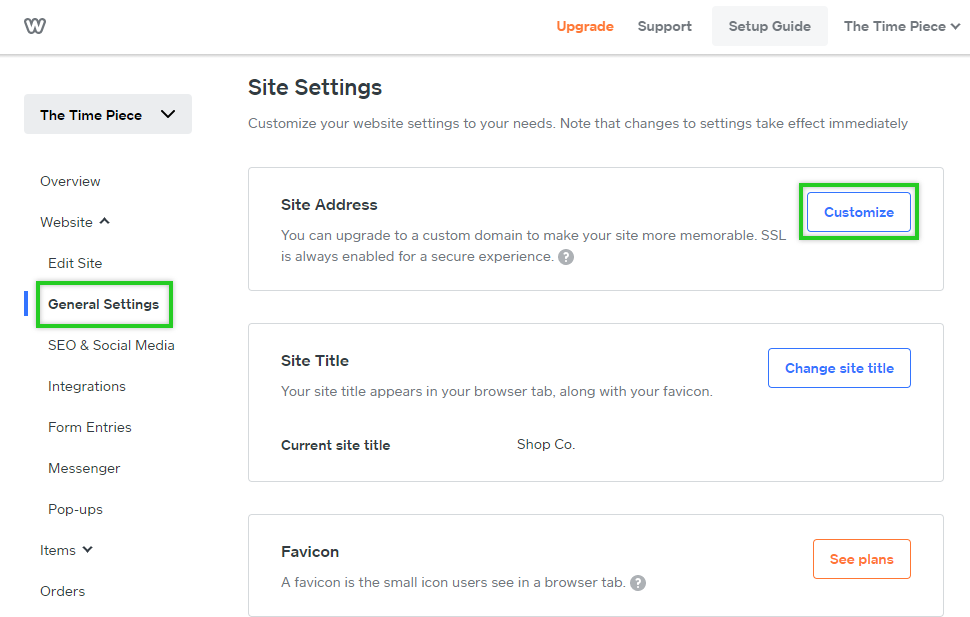Navigate to Integrations page

click(87, 386)
